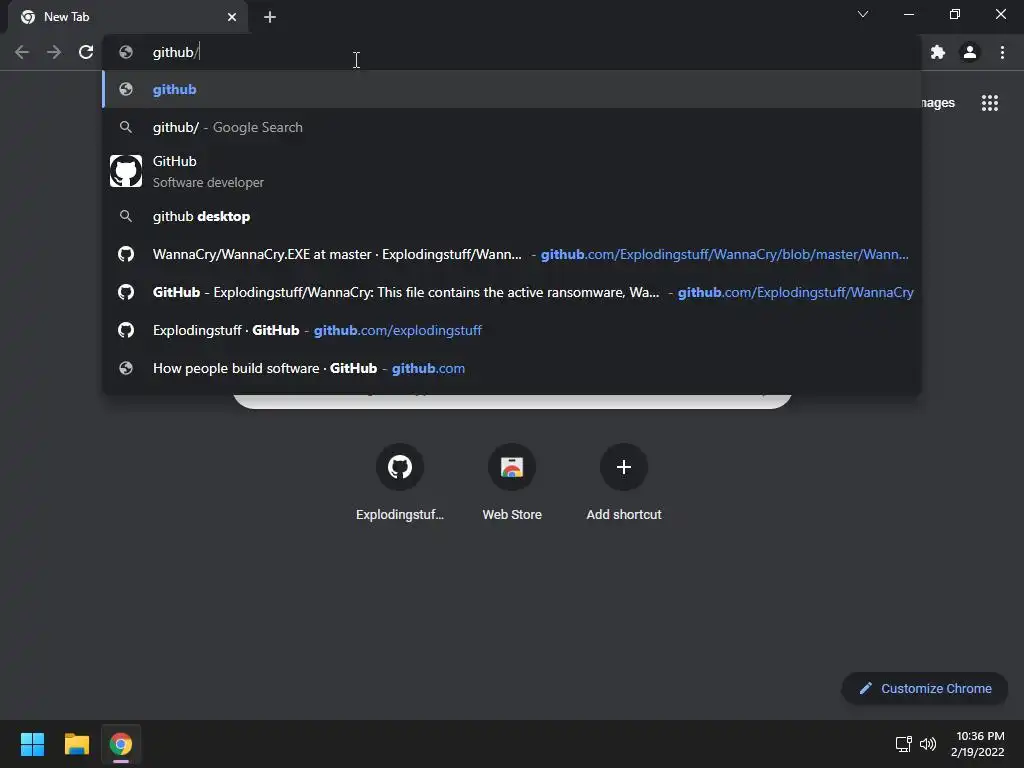Choose the github desktop search suggestion
Screen dimensions: 1024x768
pos(512,216)
